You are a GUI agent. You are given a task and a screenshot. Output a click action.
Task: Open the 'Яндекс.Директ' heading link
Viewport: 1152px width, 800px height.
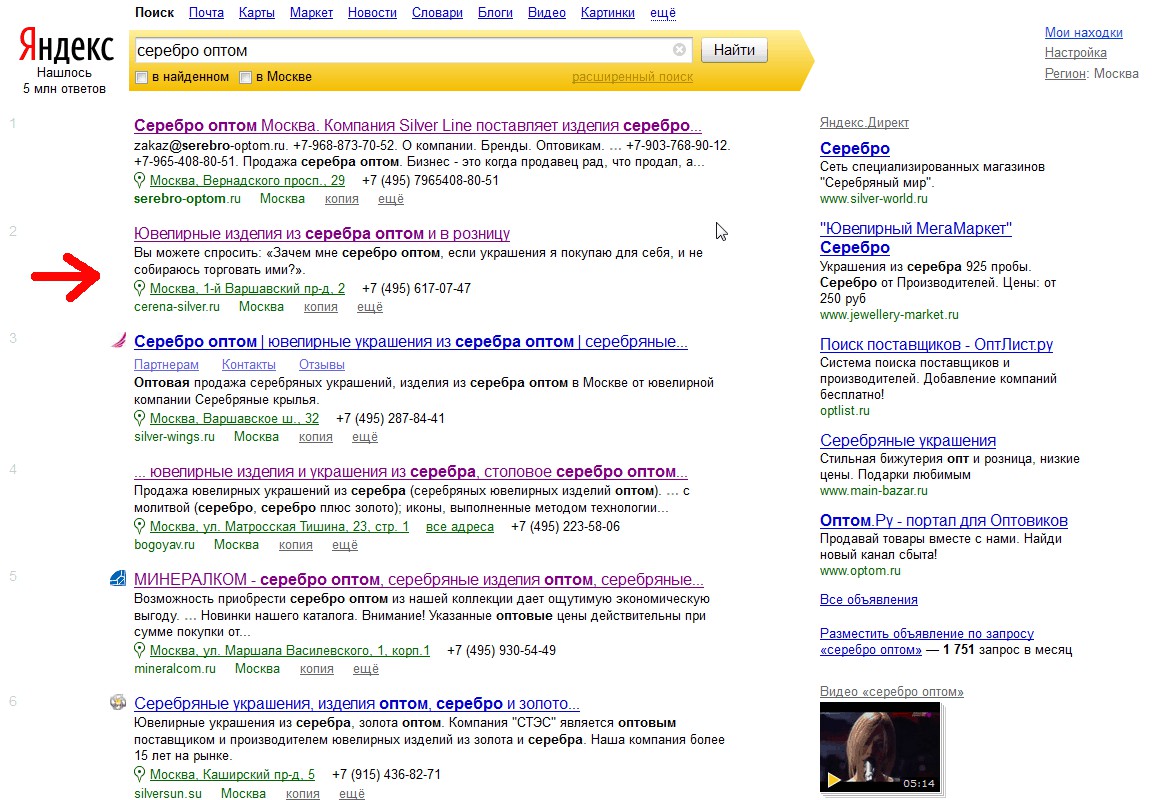[x=864, y=123]
